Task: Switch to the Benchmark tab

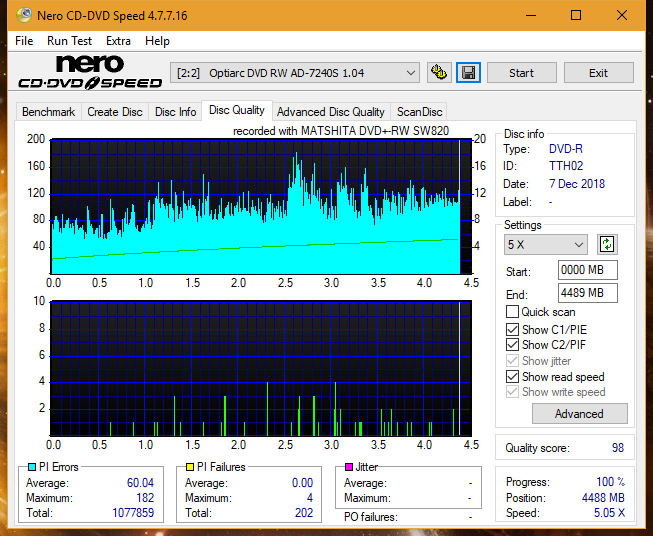Action: 48,112
